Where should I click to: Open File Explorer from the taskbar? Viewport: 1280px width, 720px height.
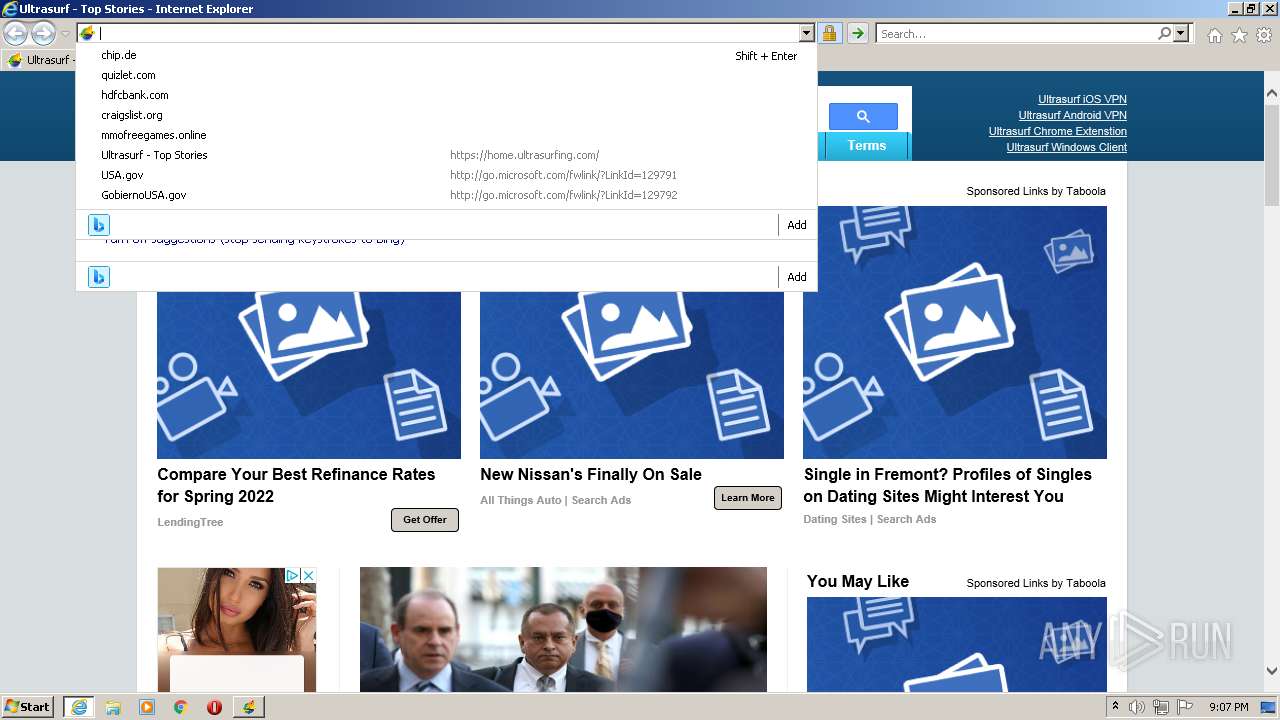pyautogui.click(x=113, y=707)
